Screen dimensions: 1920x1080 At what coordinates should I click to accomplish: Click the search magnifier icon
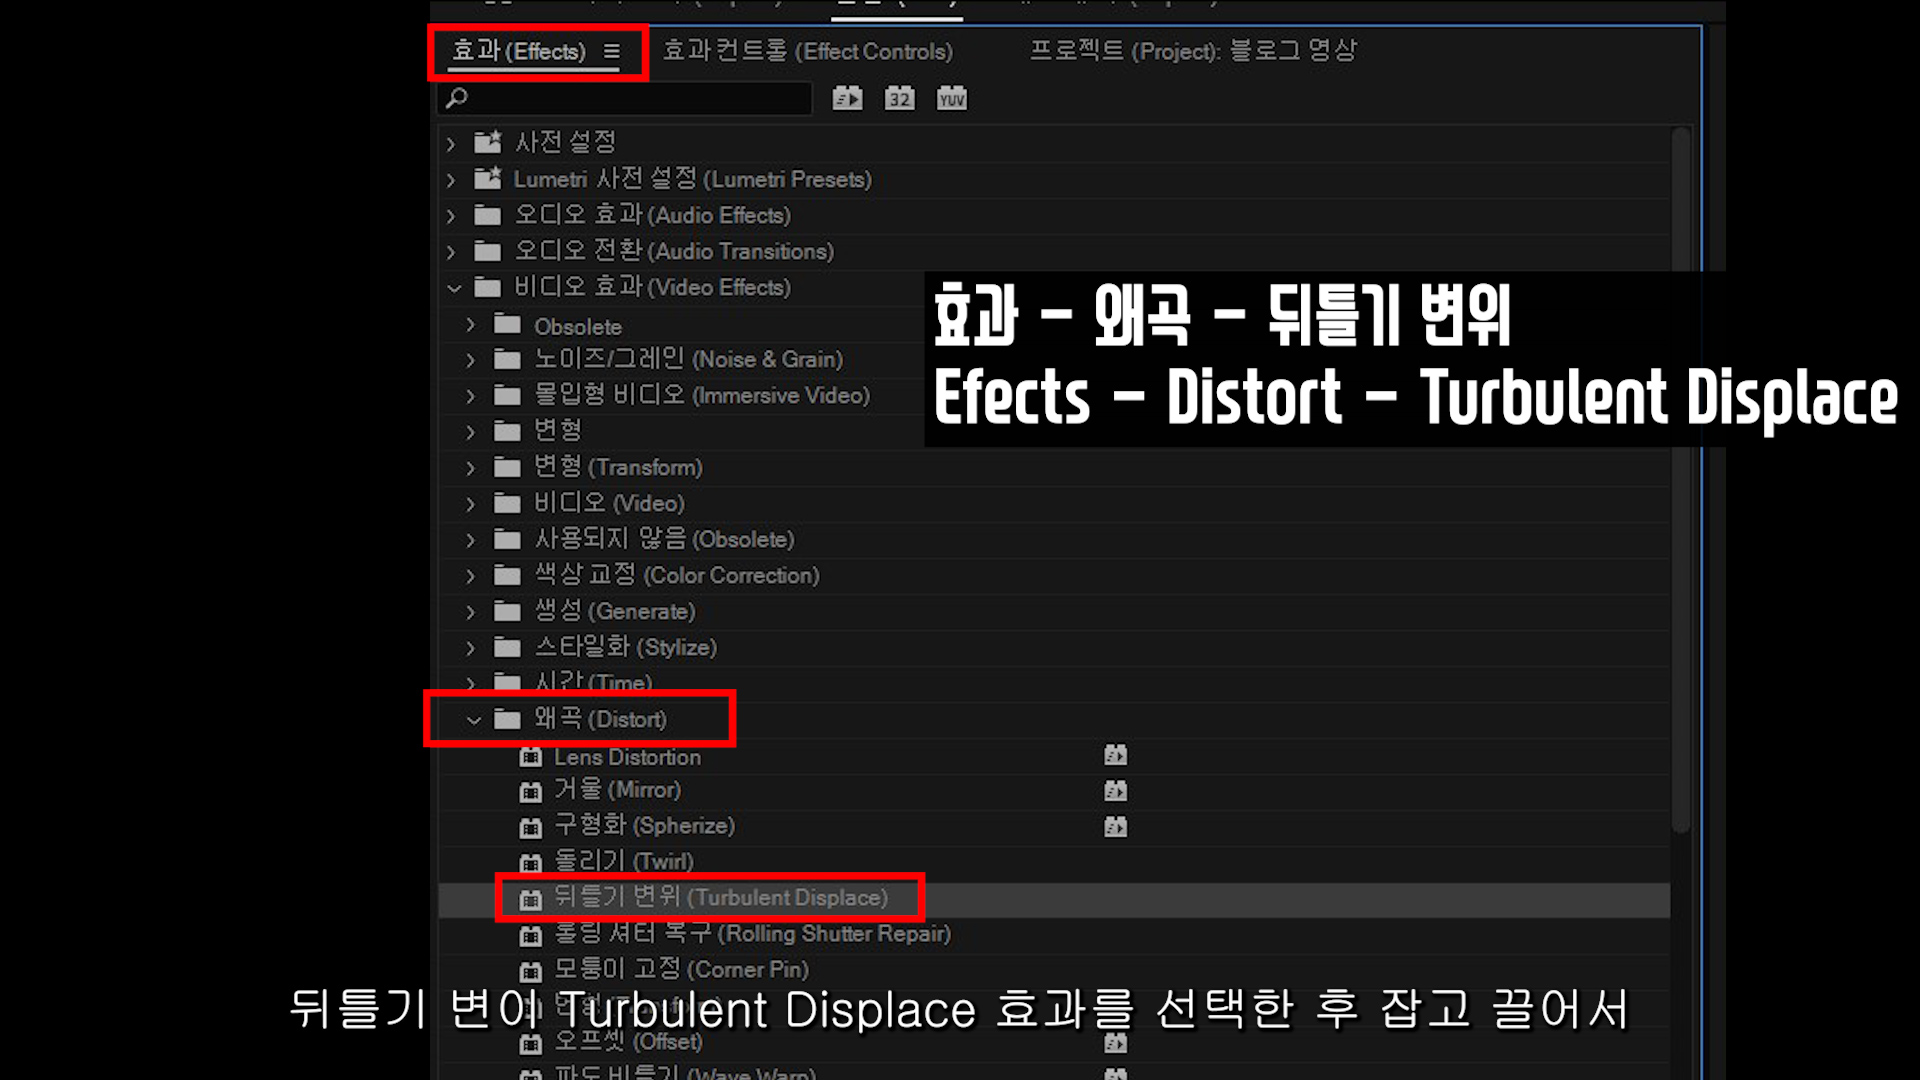click(457, 98)
